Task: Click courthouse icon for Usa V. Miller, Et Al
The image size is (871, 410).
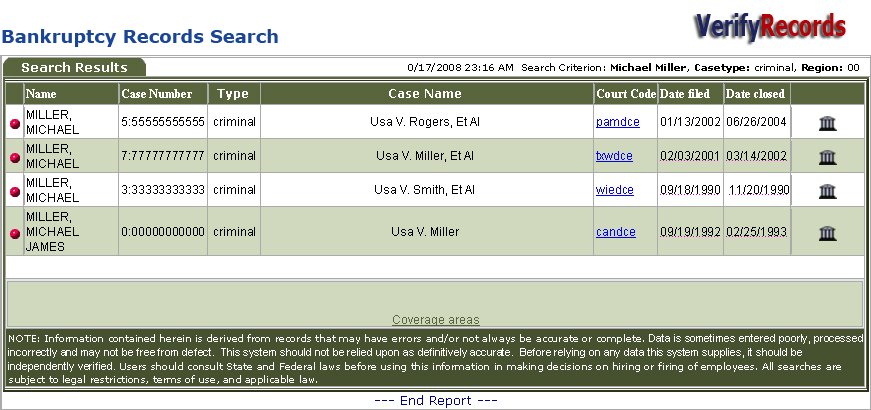Action: [827, 157]
